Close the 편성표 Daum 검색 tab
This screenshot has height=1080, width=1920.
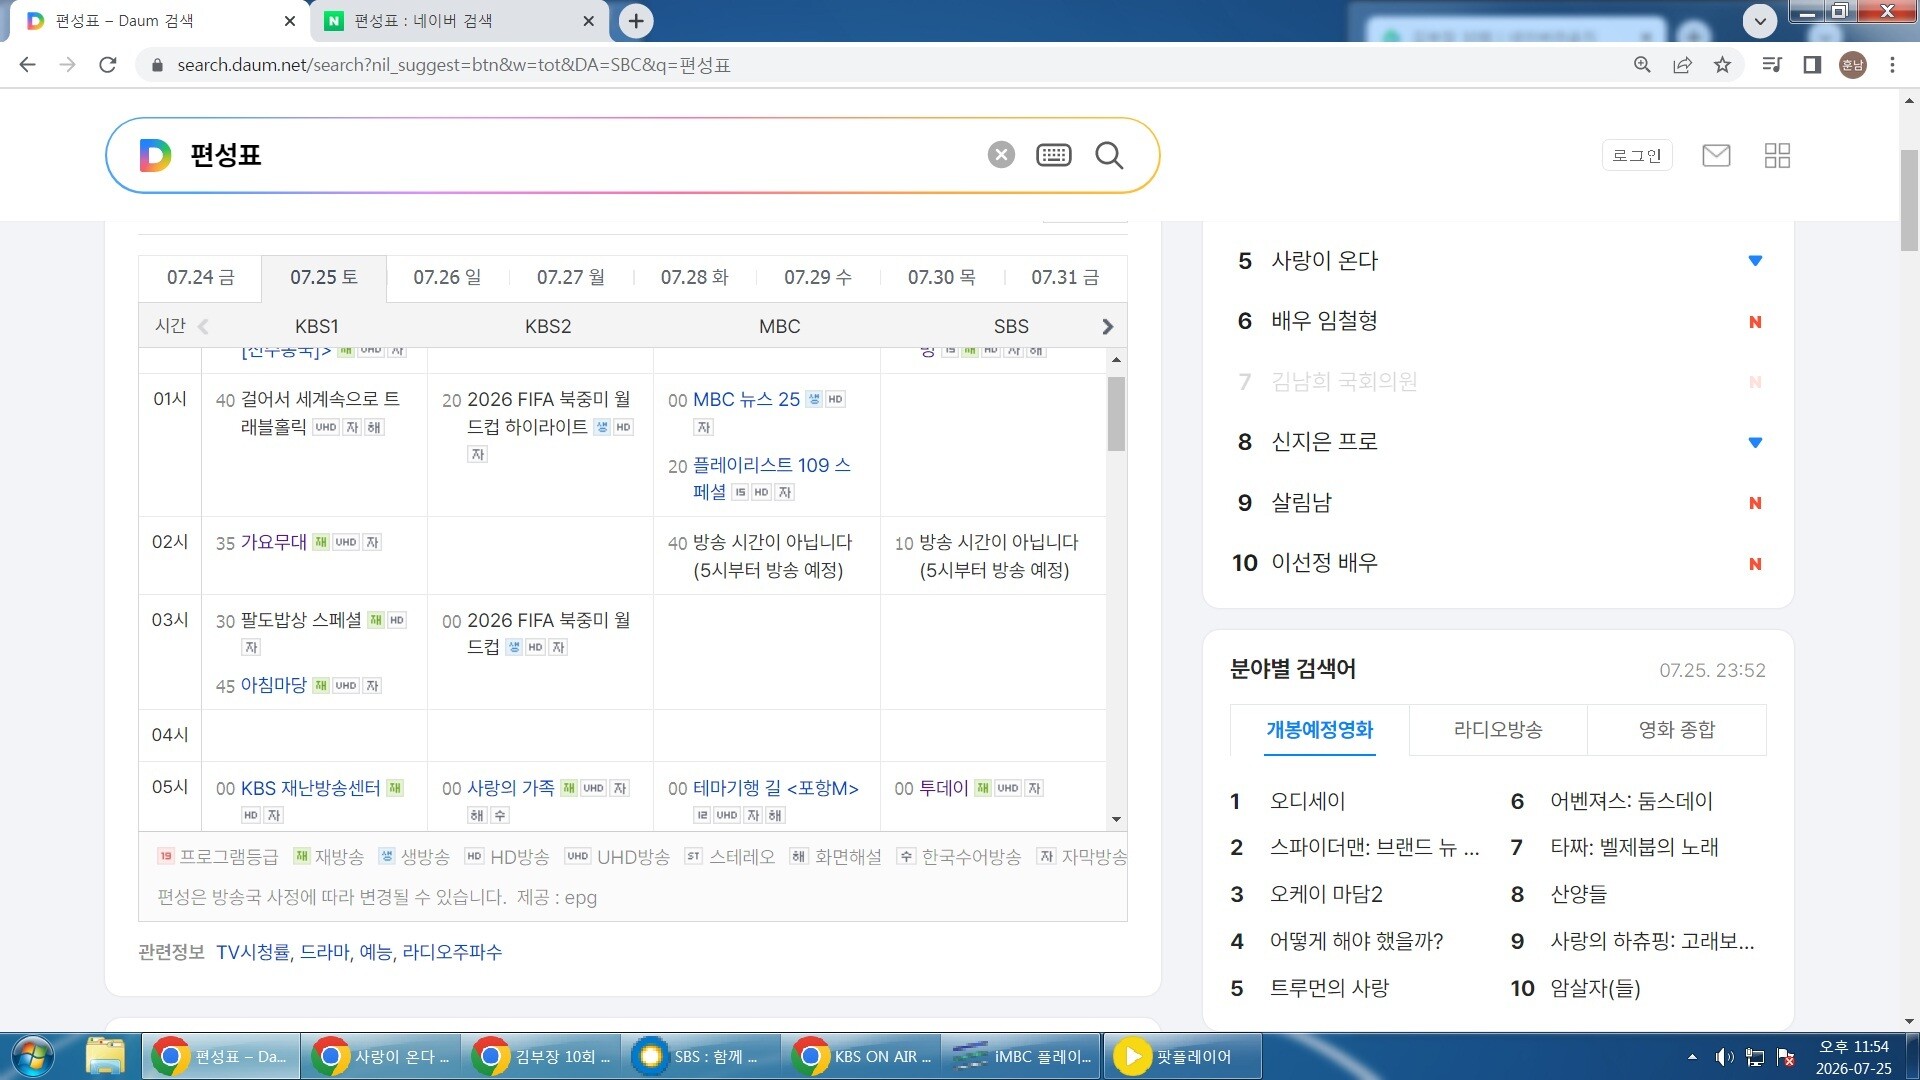[x=290, y=21]
